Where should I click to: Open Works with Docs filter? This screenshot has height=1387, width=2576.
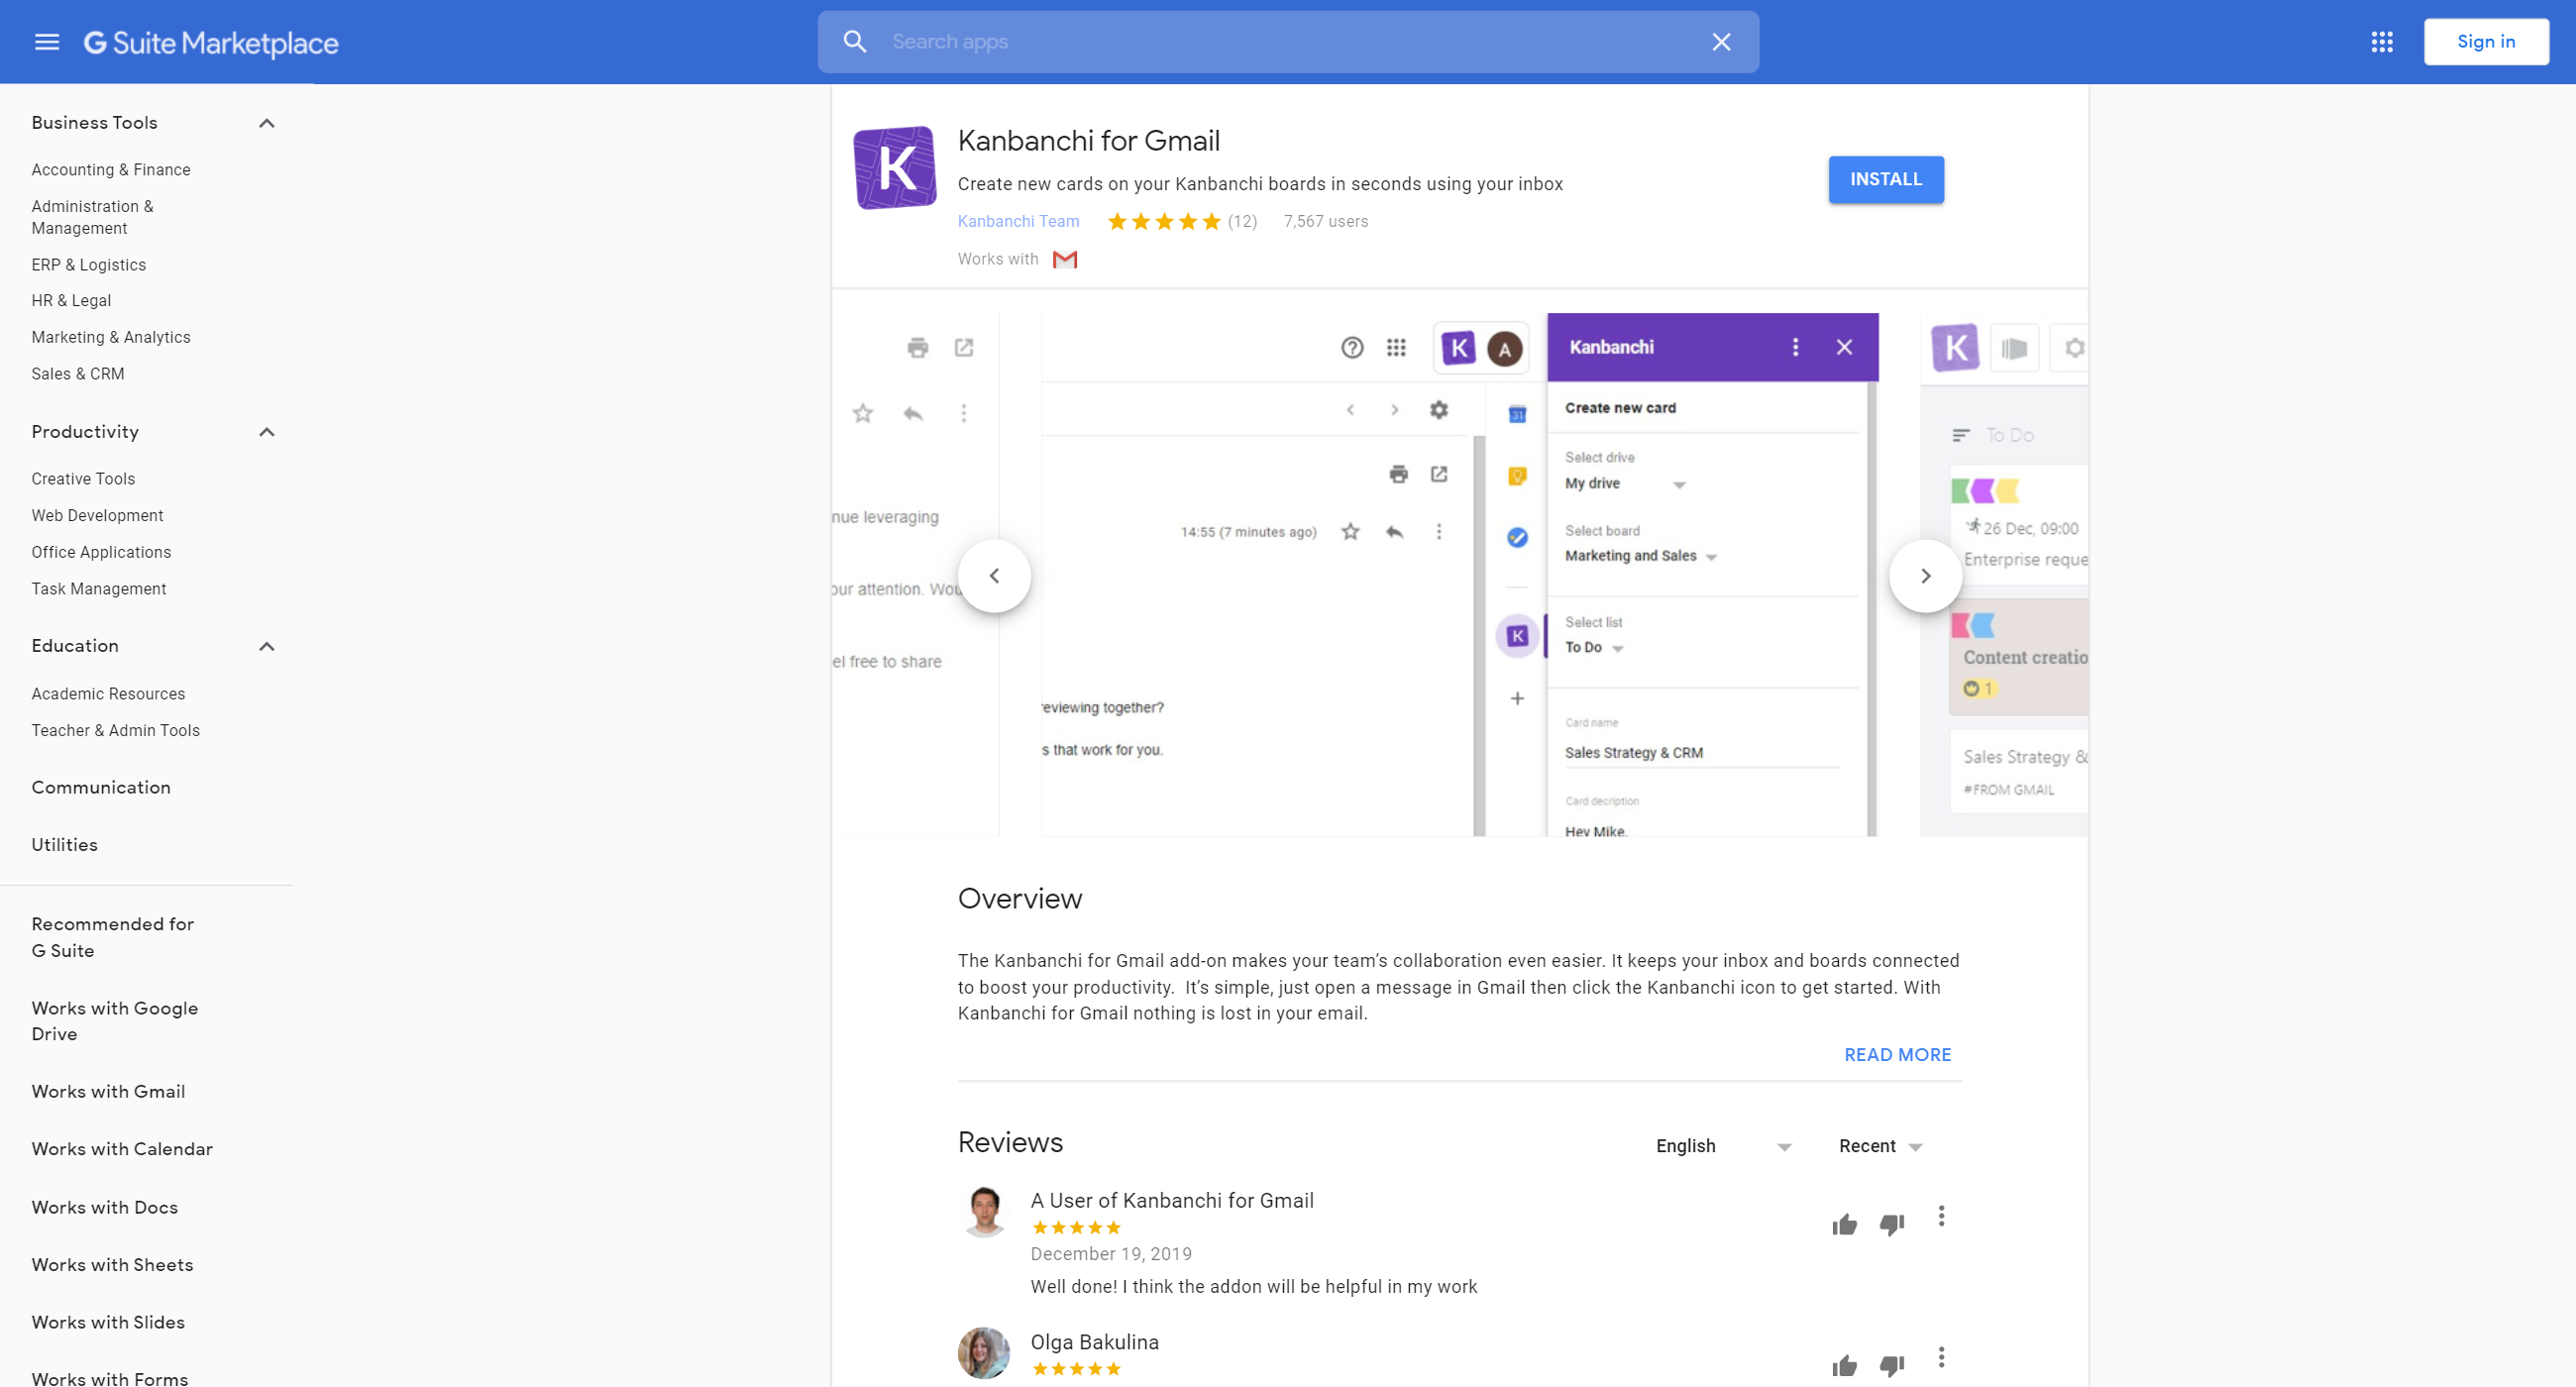[104, 1208]
